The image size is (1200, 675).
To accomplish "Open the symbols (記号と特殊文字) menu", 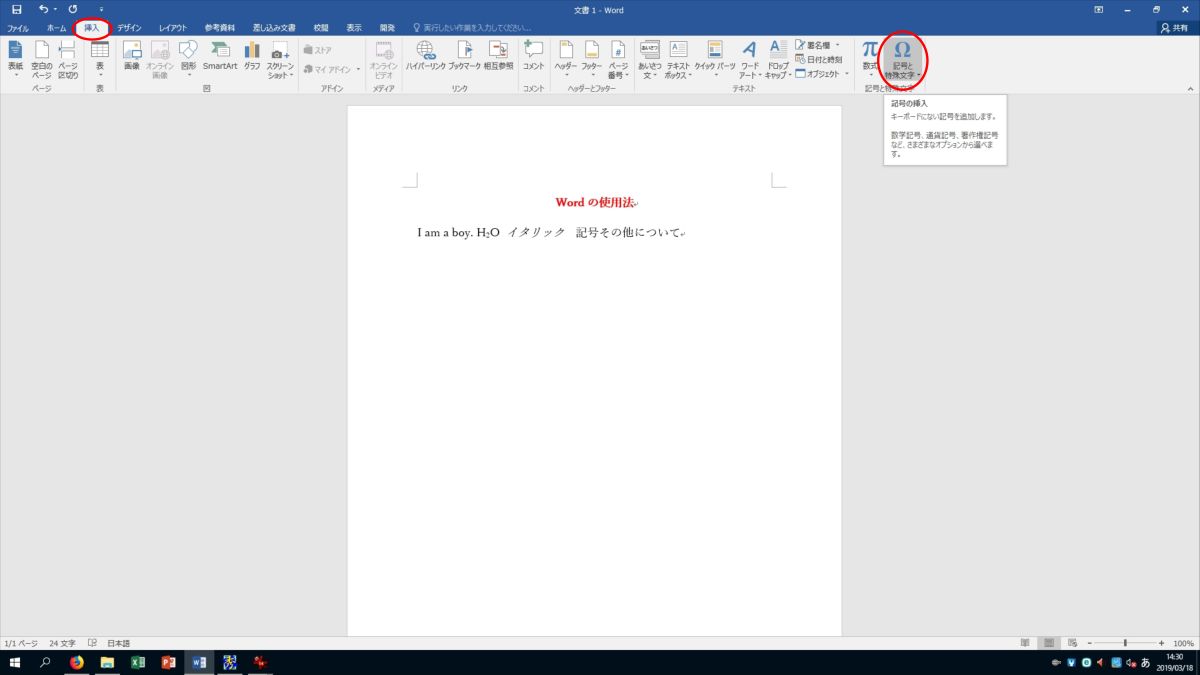I will pos(902,60).
